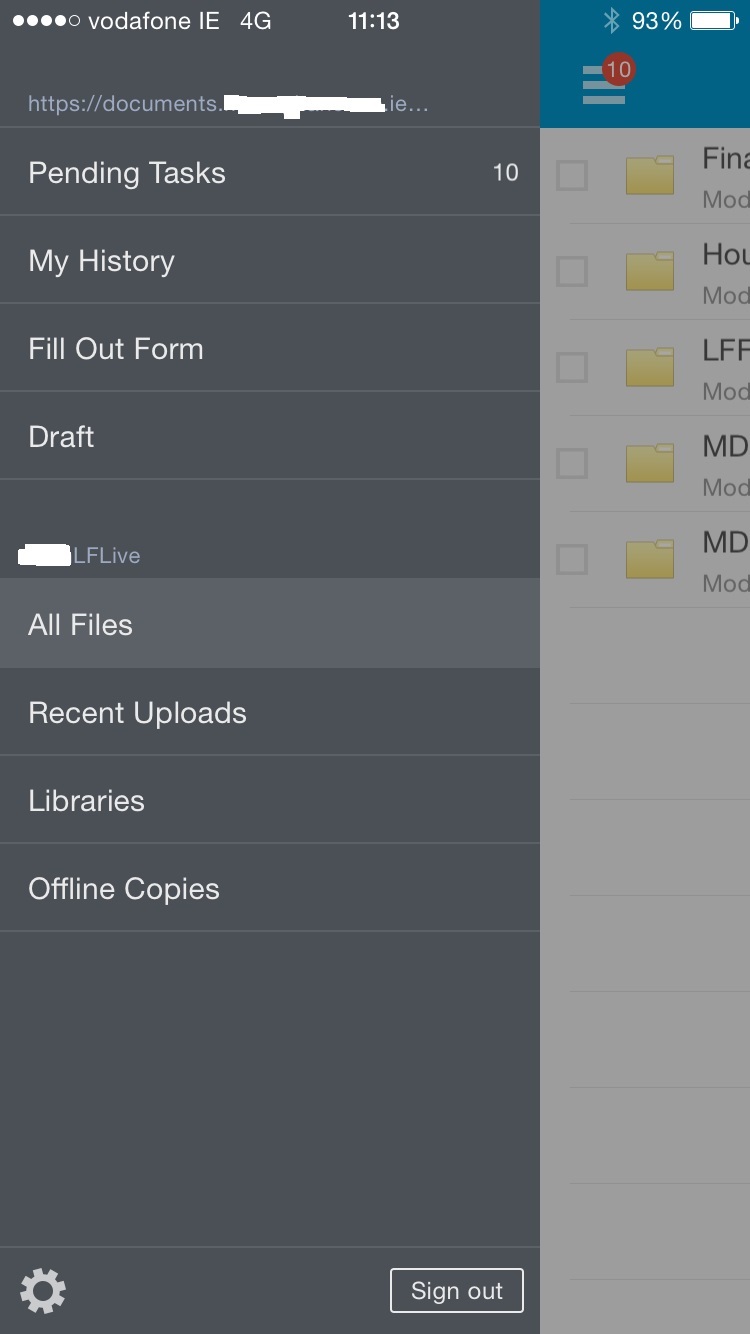Tap the last MD folder icon
The width and height of the screenshot is (750, 1334).
click(650, 559)
